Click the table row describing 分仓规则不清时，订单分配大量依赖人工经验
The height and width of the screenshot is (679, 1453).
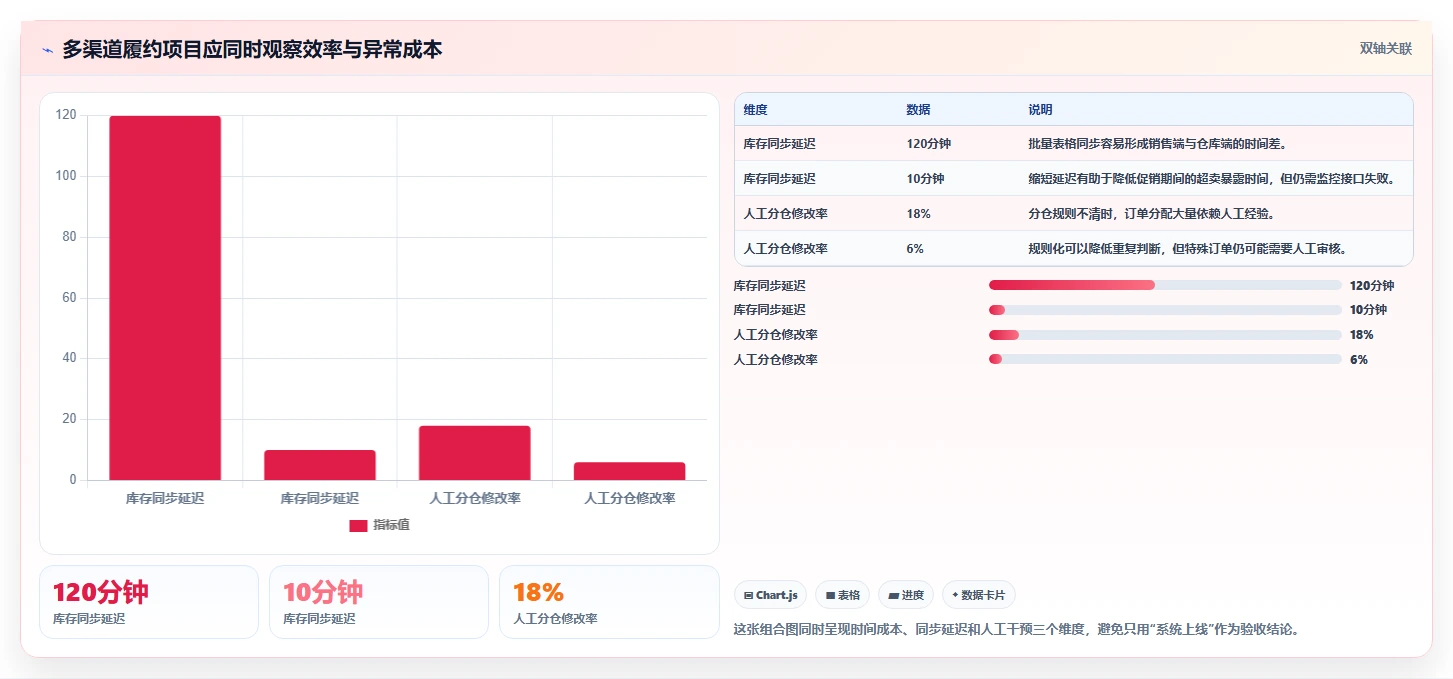pos(1074,213)
